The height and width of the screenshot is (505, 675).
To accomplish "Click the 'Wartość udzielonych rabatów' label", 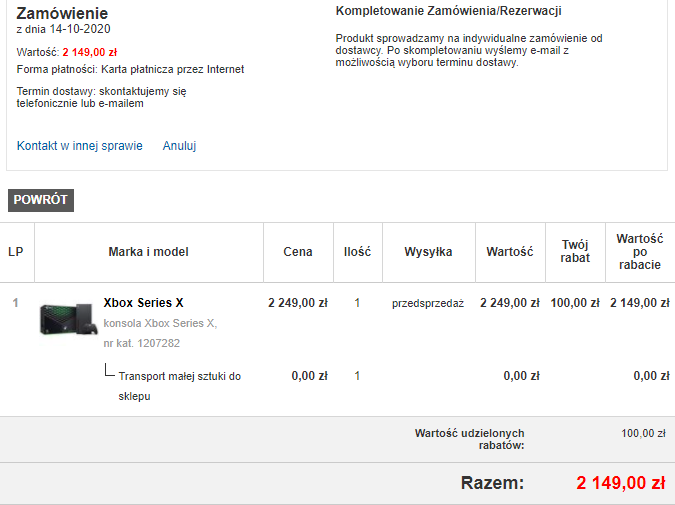I will tap(470, 439).
